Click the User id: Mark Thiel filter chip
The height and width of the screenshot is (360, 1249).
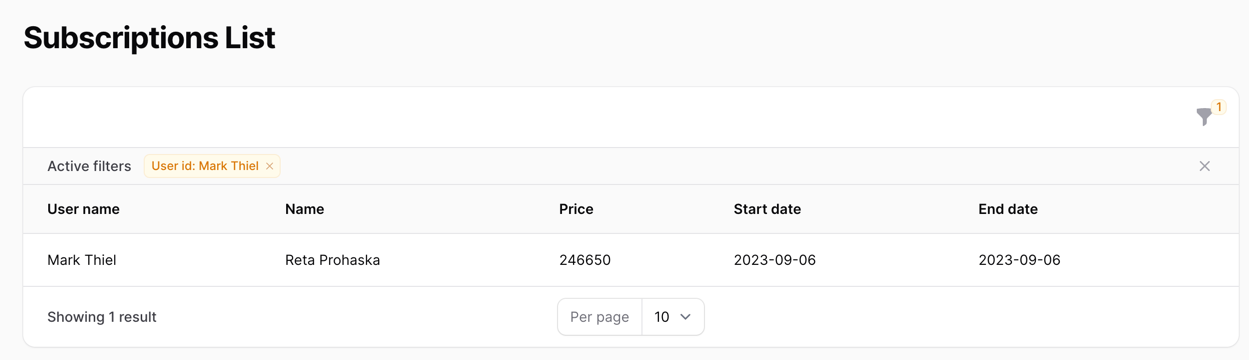[x=212, y=166]
